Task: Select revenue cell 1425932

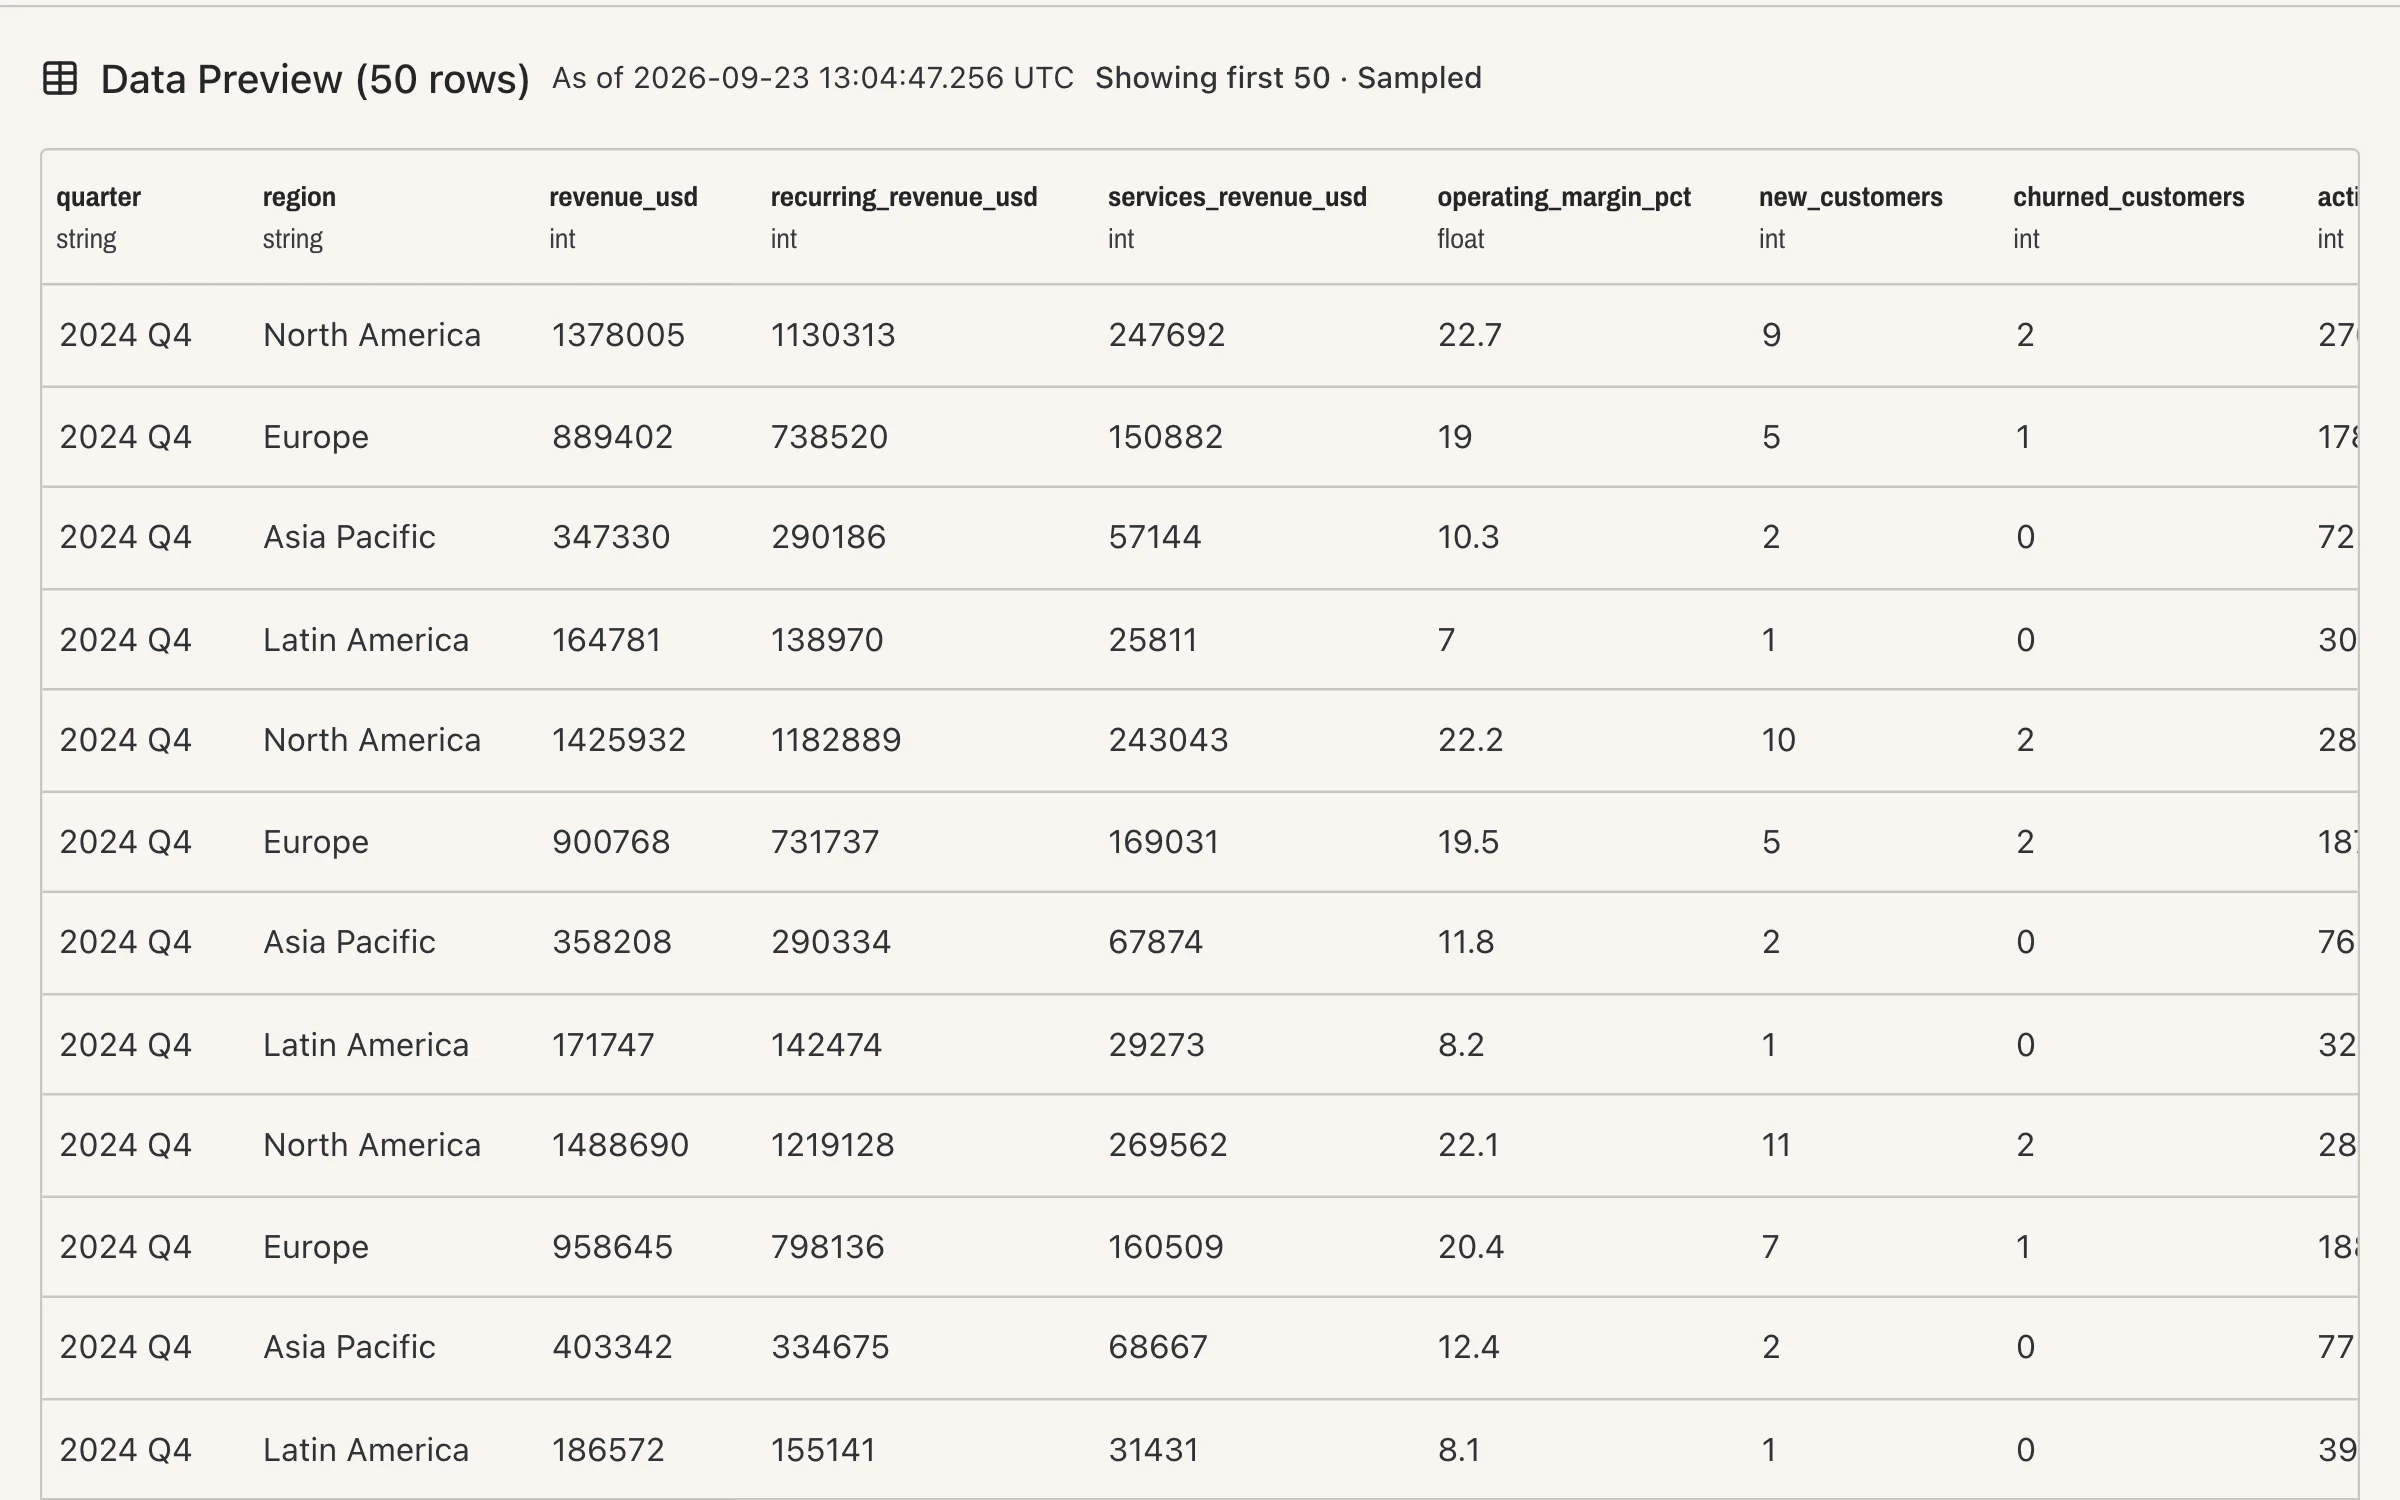Action: (x=619, y=740)
